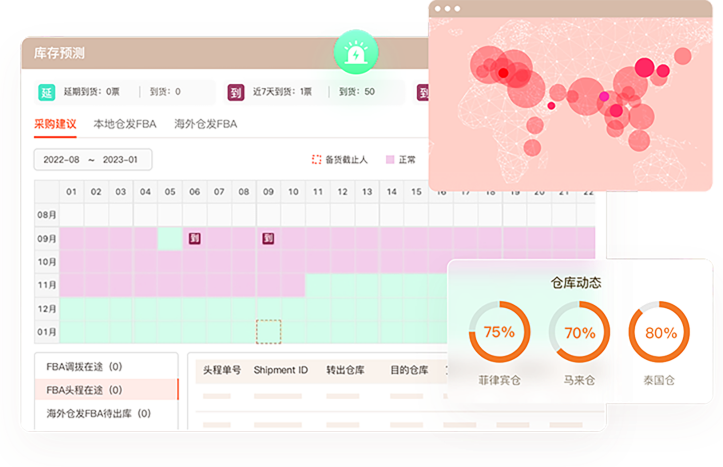This screenshot has height=467, width=723.
Task: Select 海外仓发FBA待出库 (0) in the list
Action: click(x=98, y=413)
